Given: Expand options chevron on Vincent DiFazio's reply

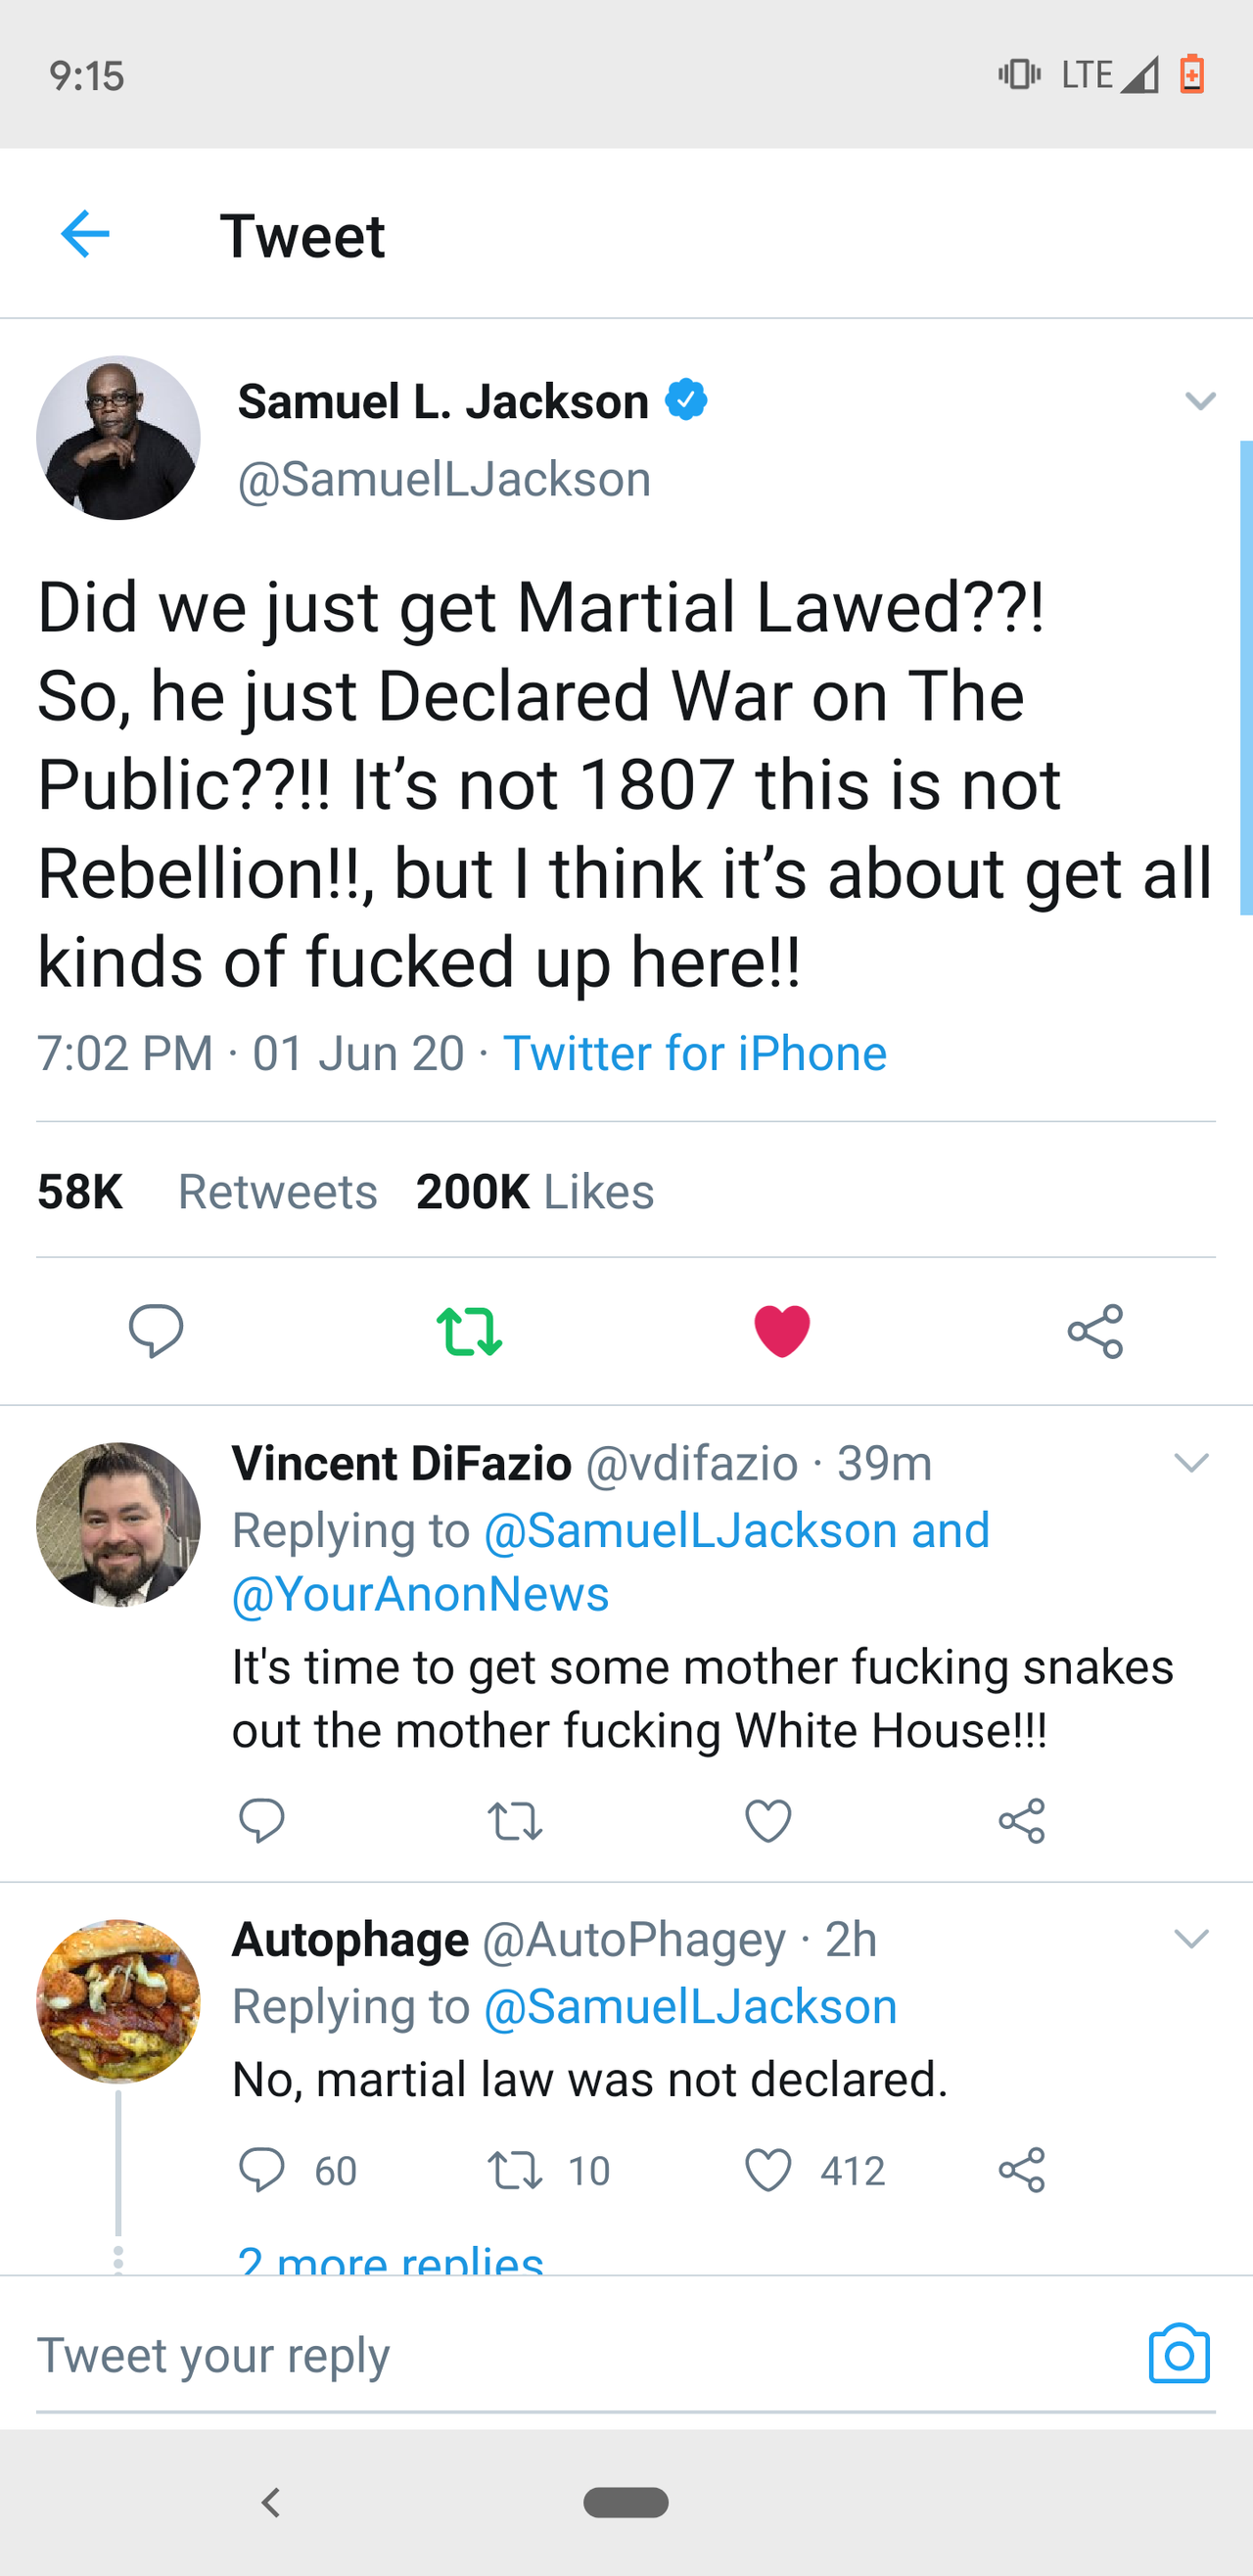Looking at the screenshot, I should (x=1191, y=1463).
